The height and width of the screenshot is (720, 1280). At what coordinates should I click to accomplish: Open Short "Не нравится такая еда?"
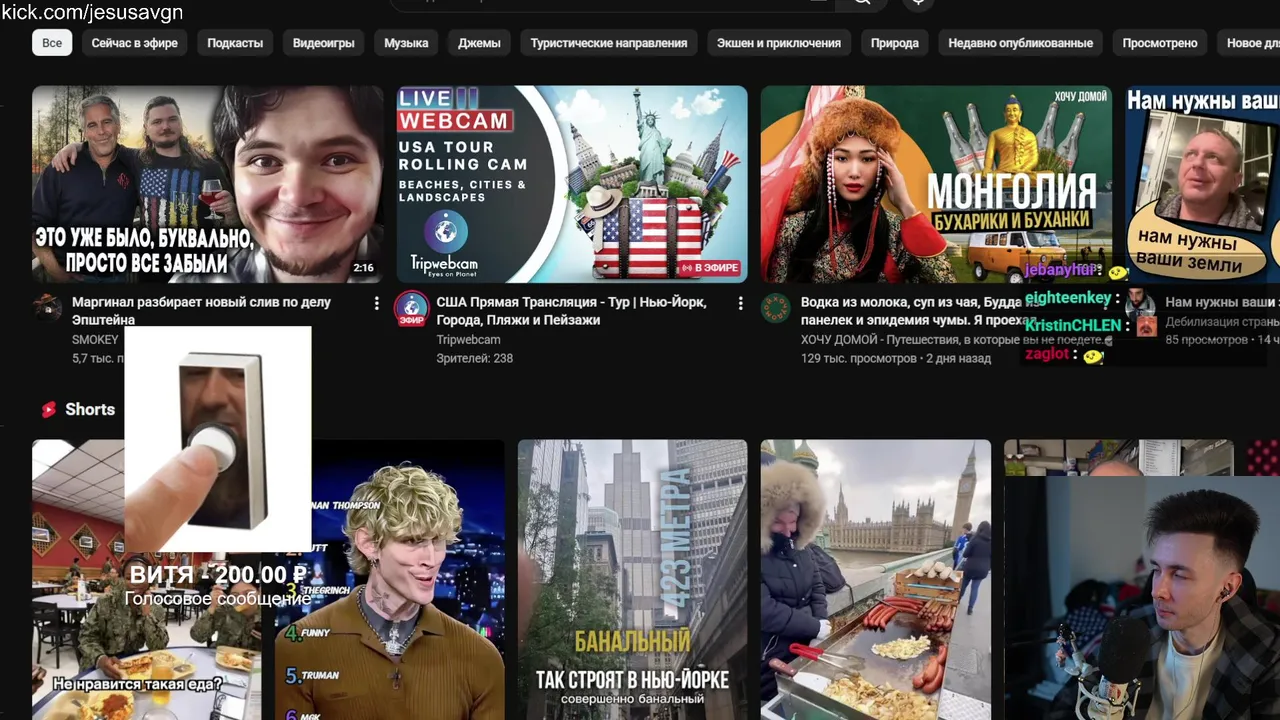[147, 580]
